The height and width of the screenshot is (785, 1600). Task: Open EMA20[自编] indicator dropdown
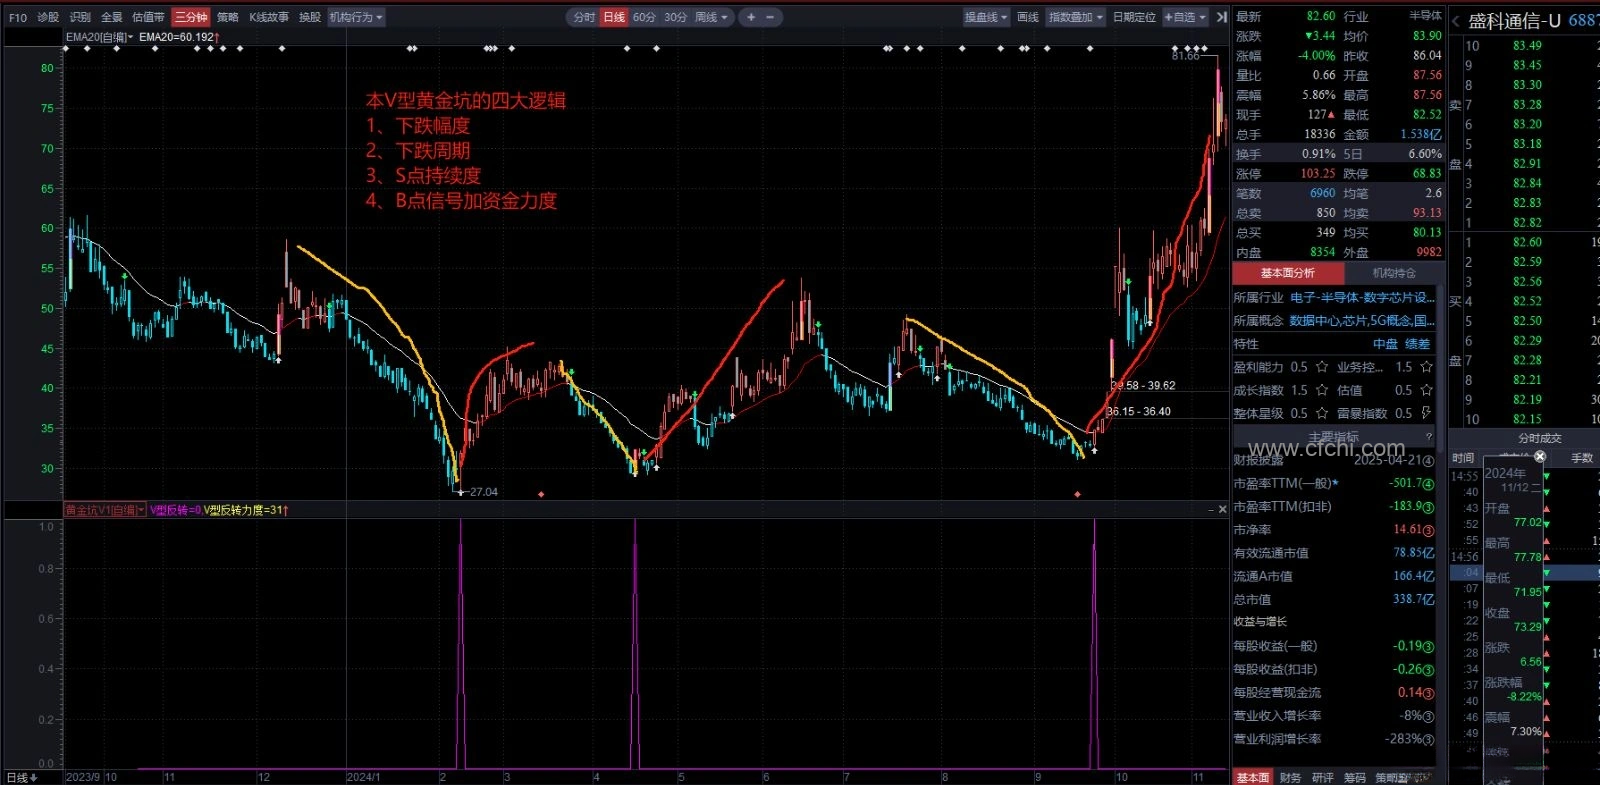pos(99,37)
